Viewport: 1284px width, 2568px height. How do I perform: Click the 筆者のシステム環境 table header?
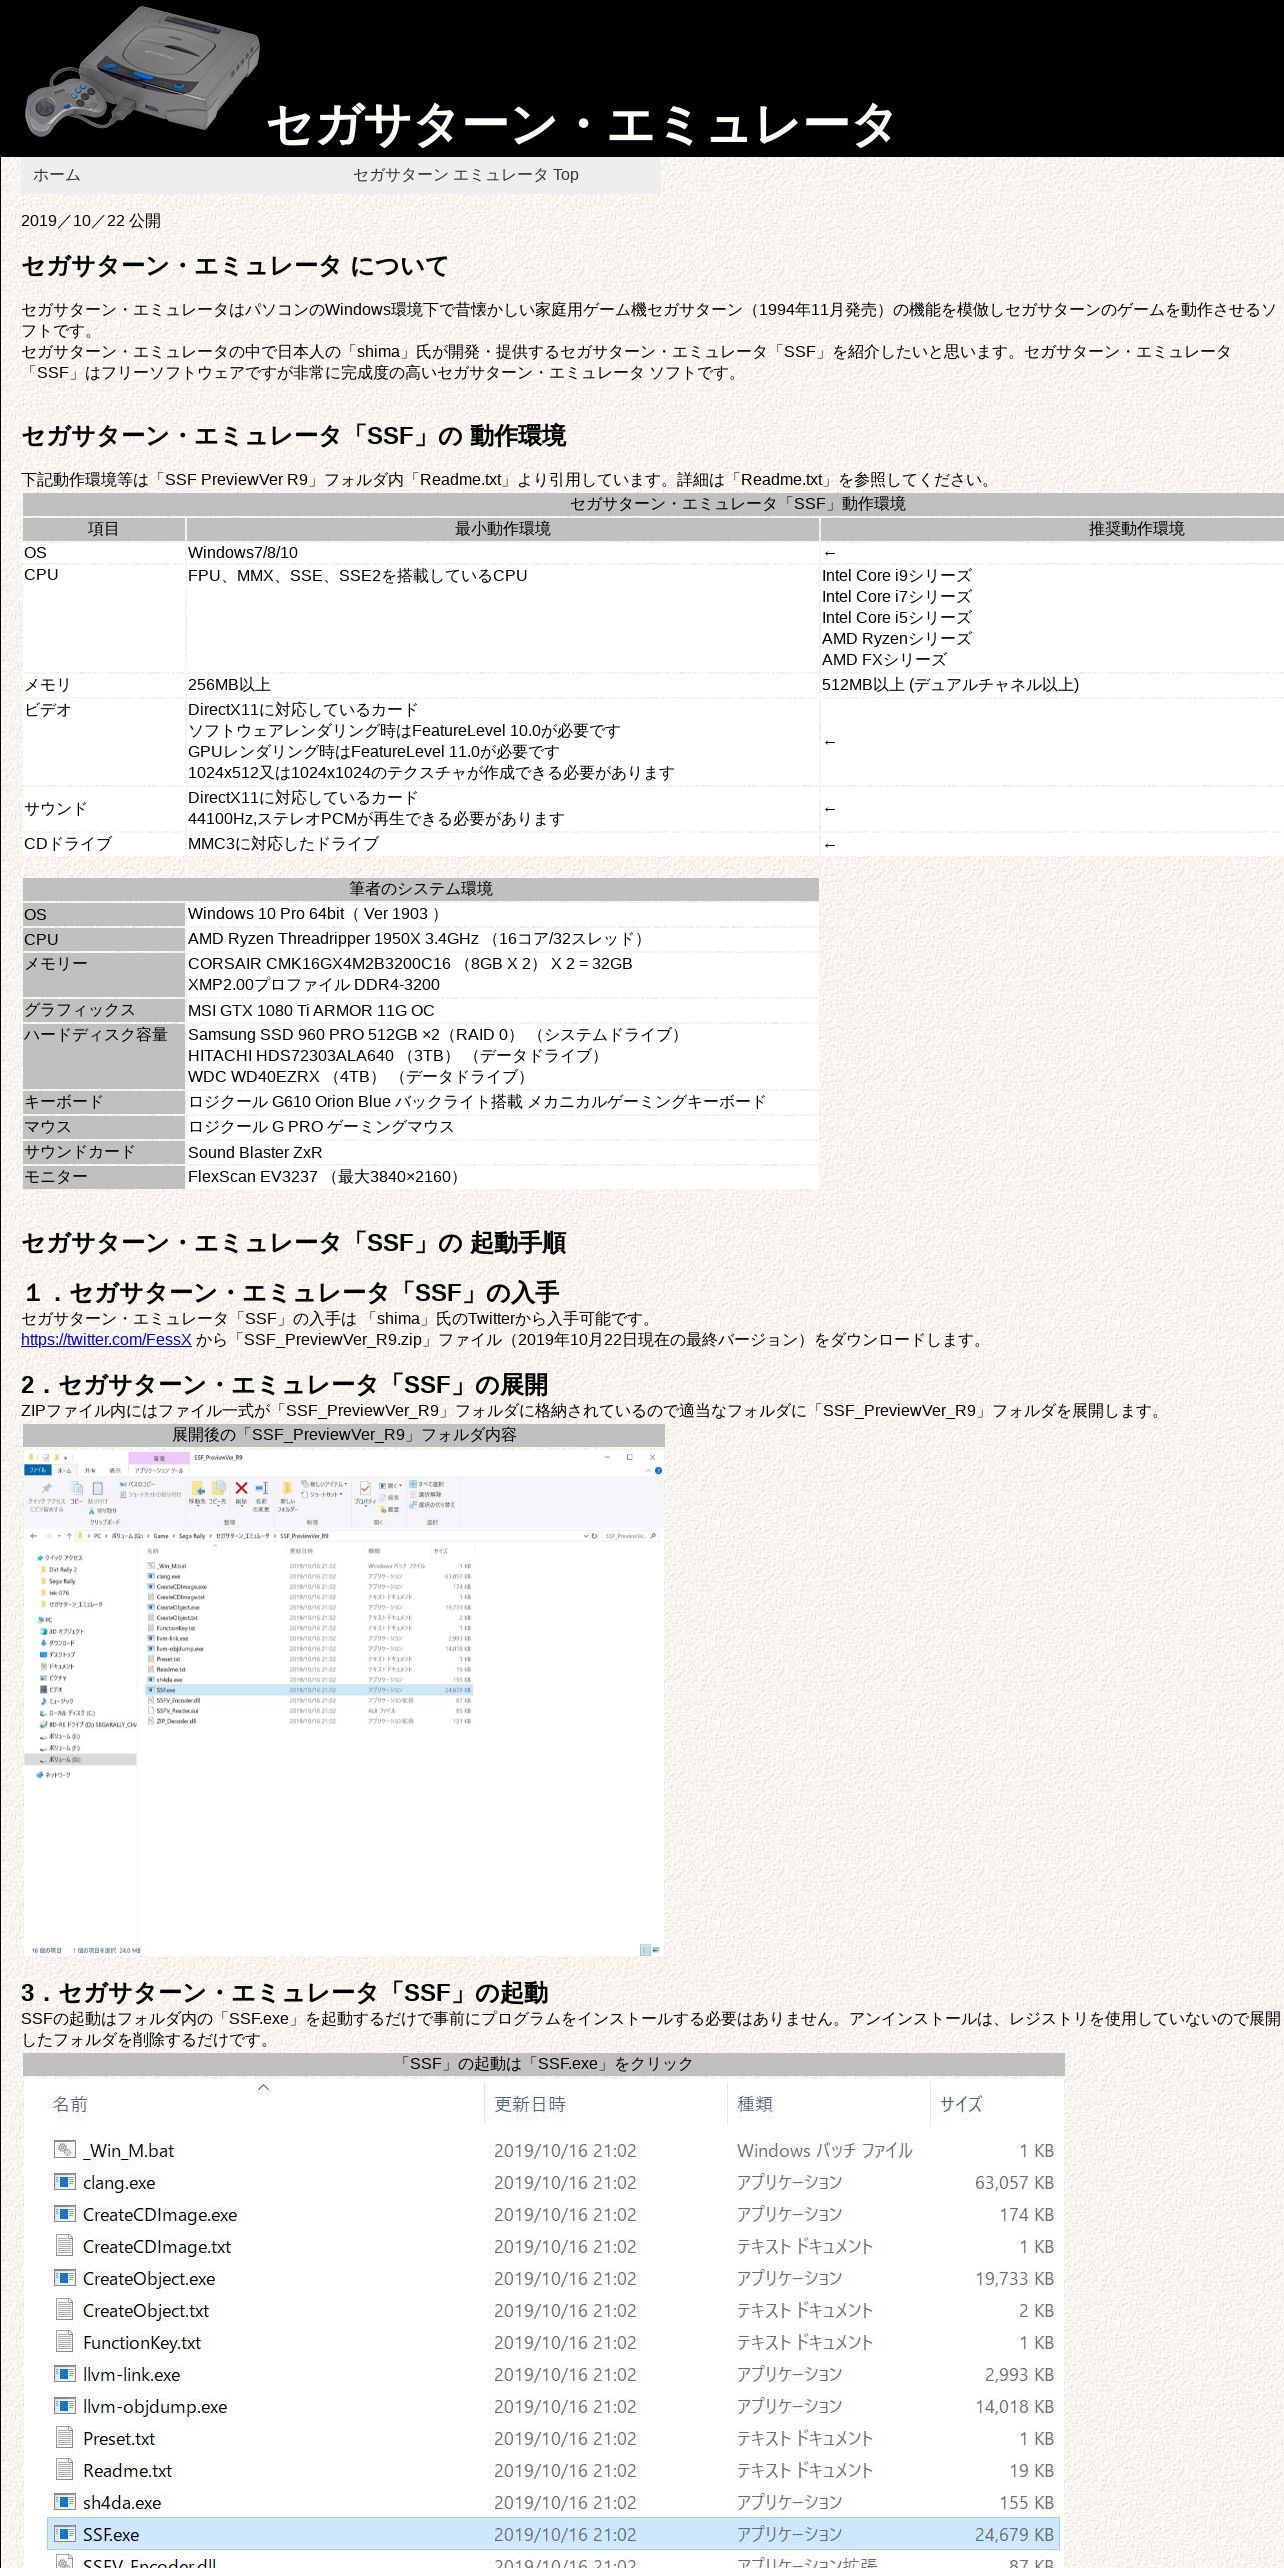point(421,889)
